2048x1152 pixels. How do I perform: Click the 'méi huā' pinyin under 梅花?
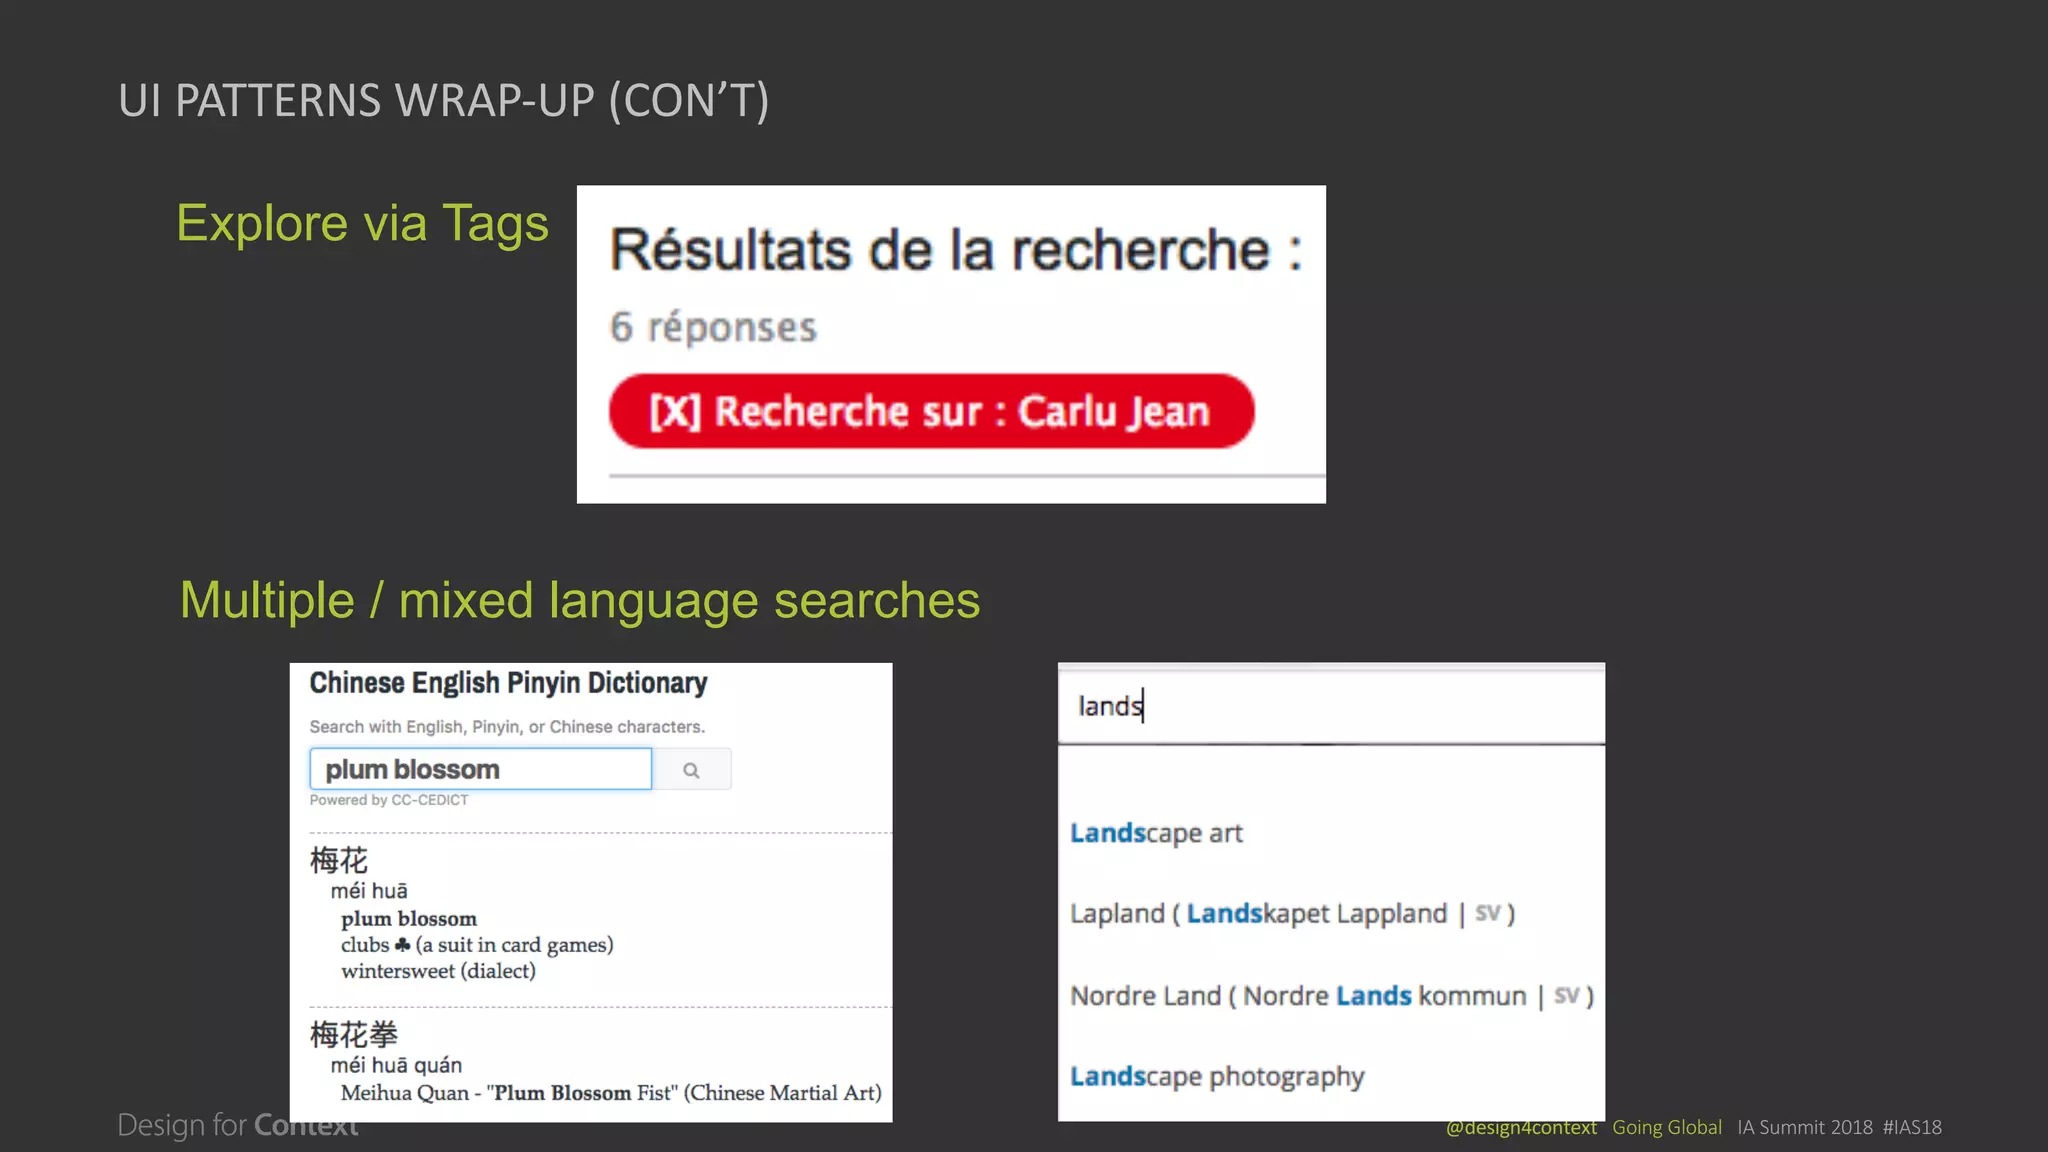tap(369, 891)
